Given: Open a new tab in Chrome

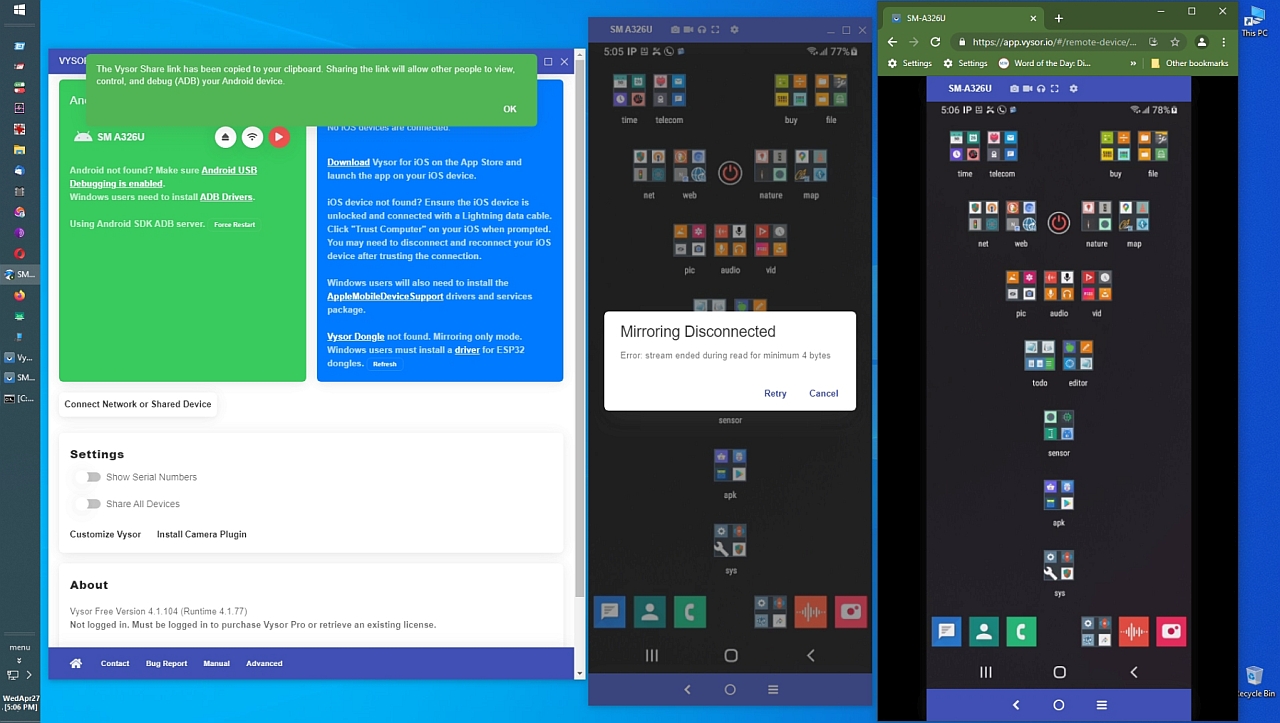Looking at the screenshot, I should (x=1058, y=18).
